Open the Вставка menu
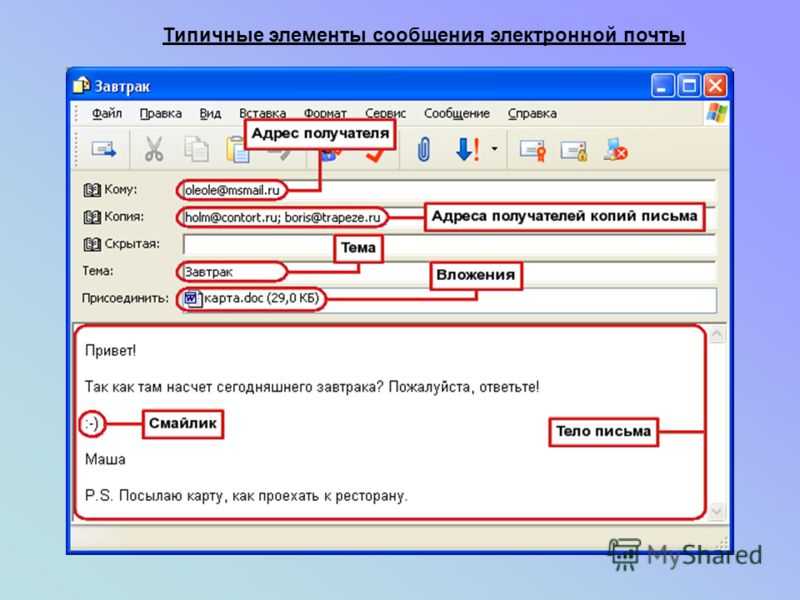The height and width of the screenshot is (600, 800). [x=262, y=112]
